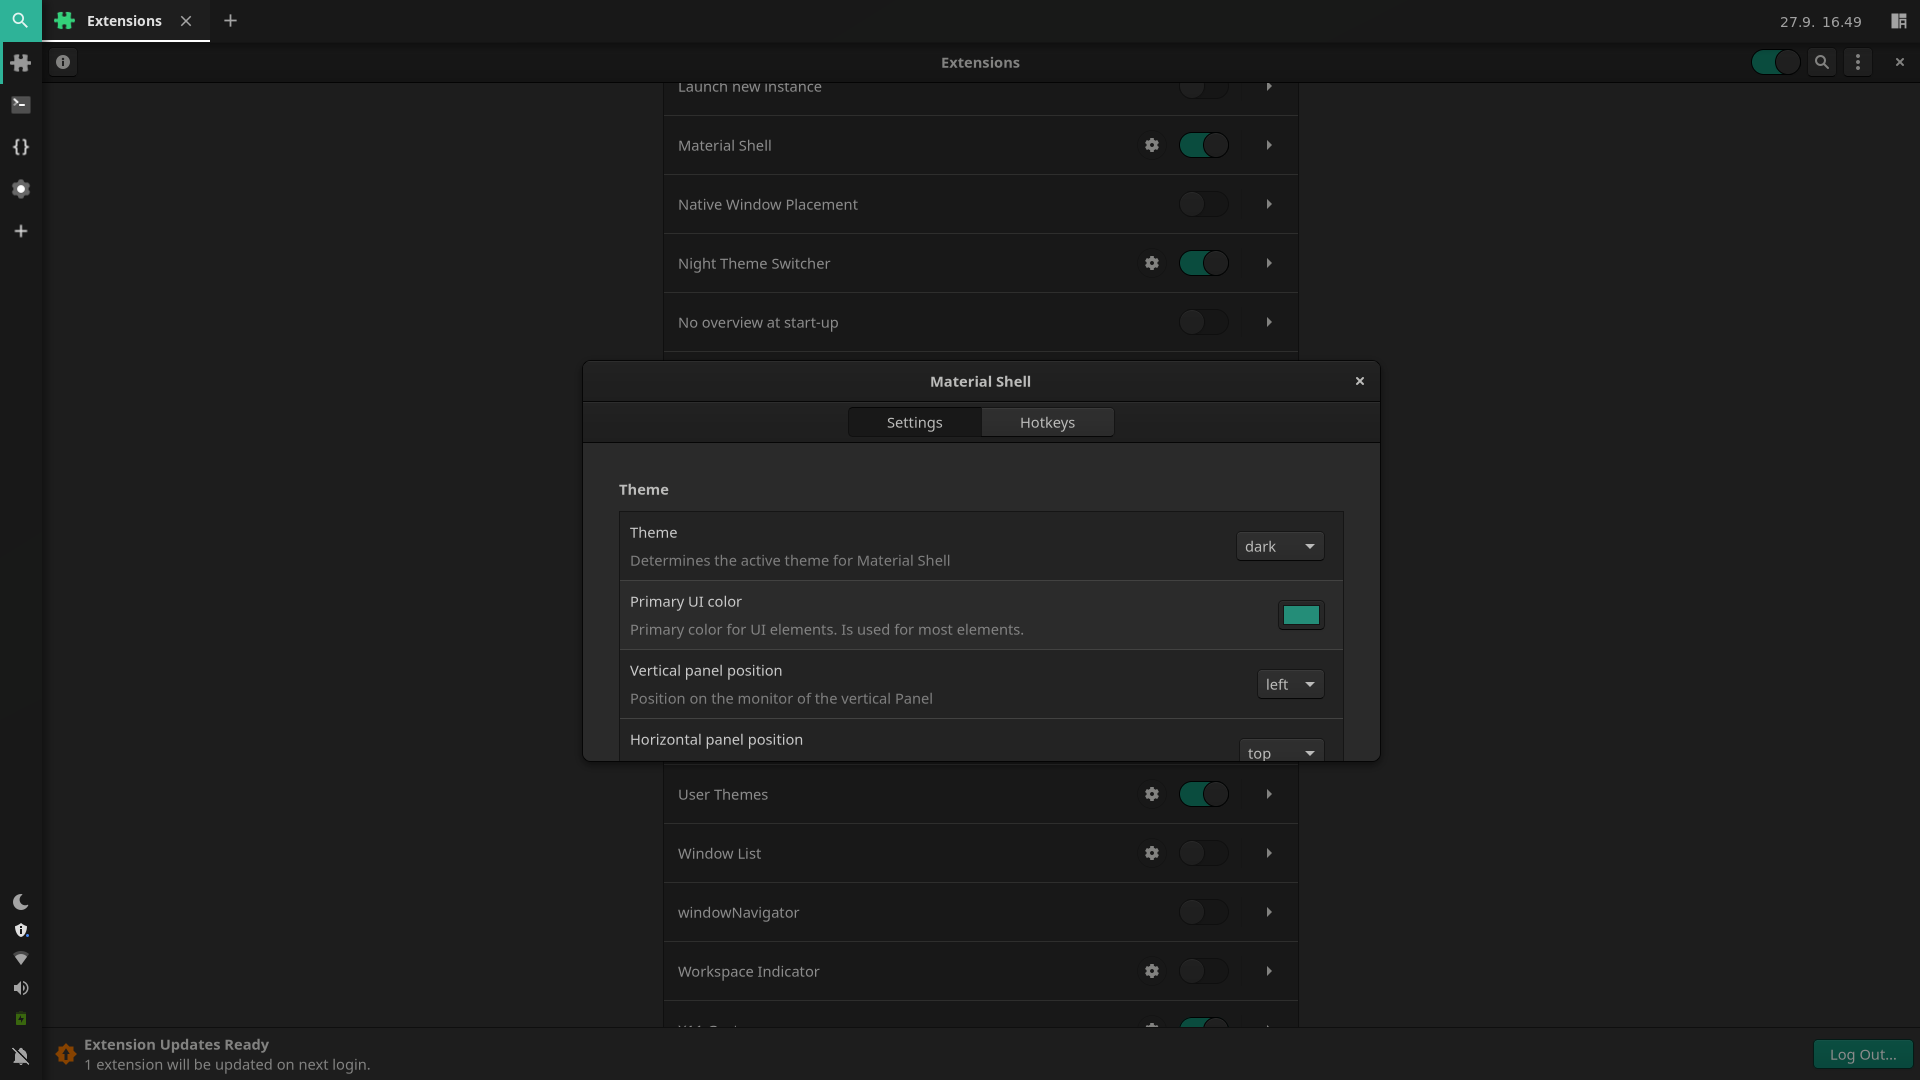Viewport: 1920px width, 1080px height.
Task: Click the Theme section heading
Action: [x=643, y=489]
